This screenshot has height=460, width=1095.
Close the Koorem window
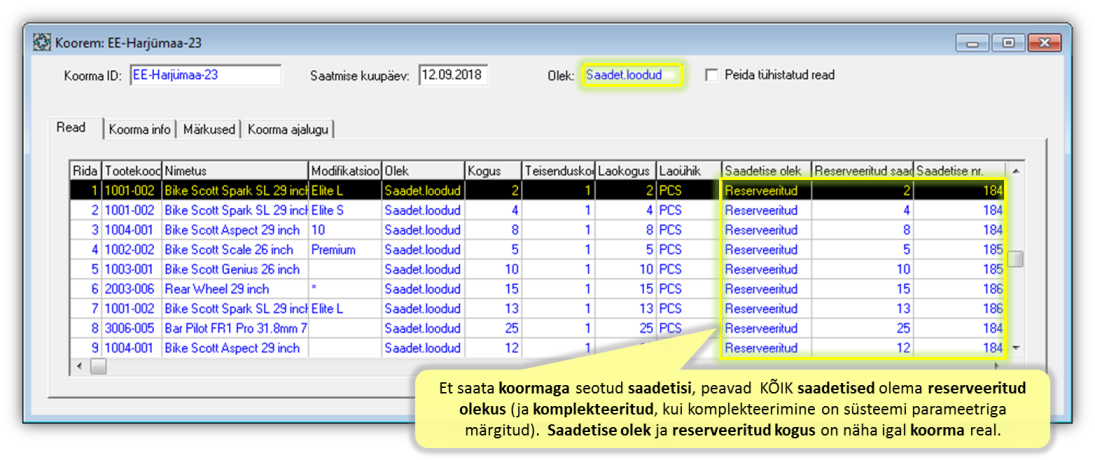[x=1044, y=43]
